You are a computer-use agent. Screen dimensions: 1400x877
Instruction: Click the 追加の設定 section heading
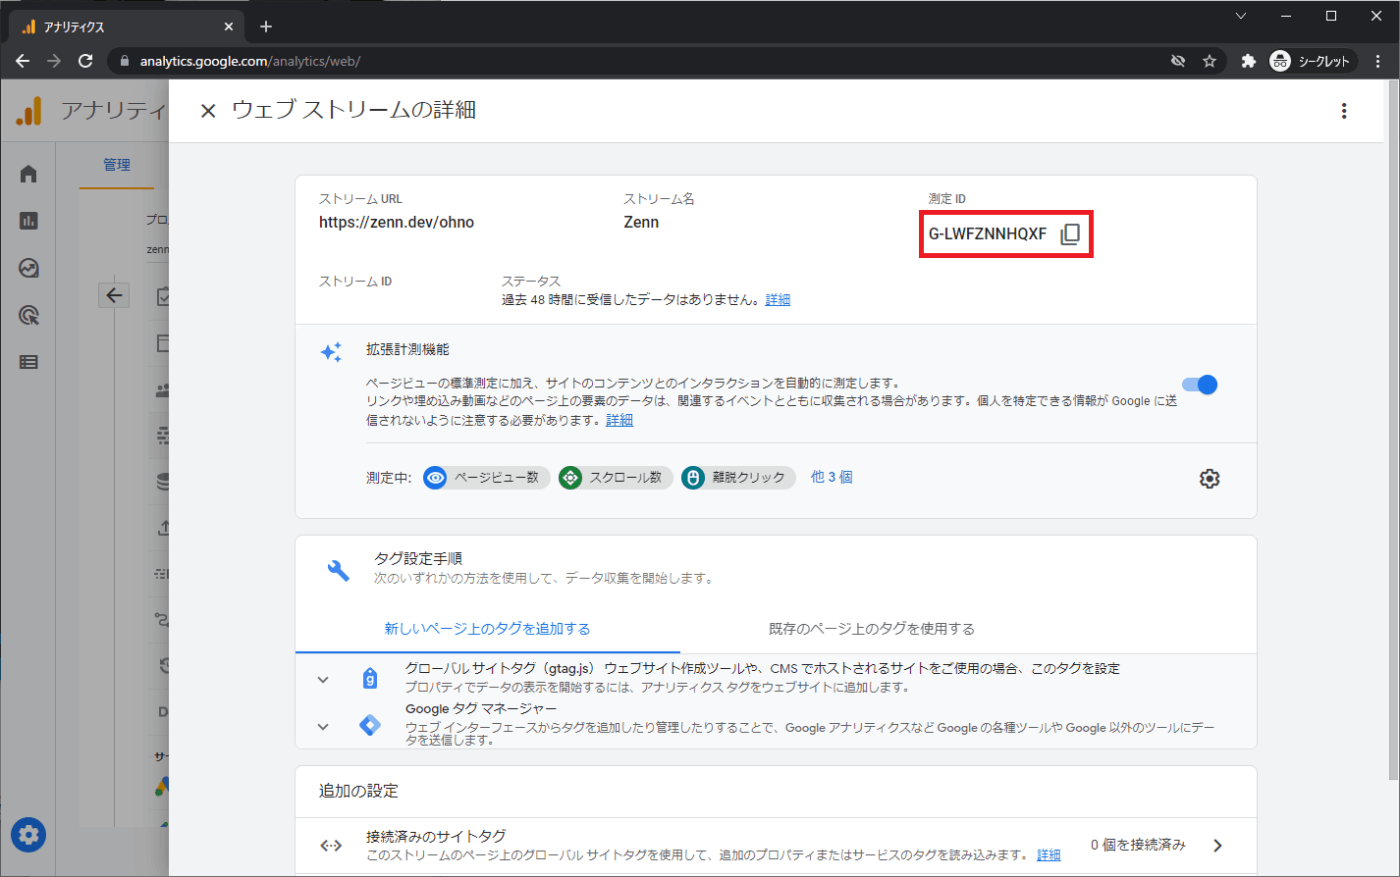359,791
